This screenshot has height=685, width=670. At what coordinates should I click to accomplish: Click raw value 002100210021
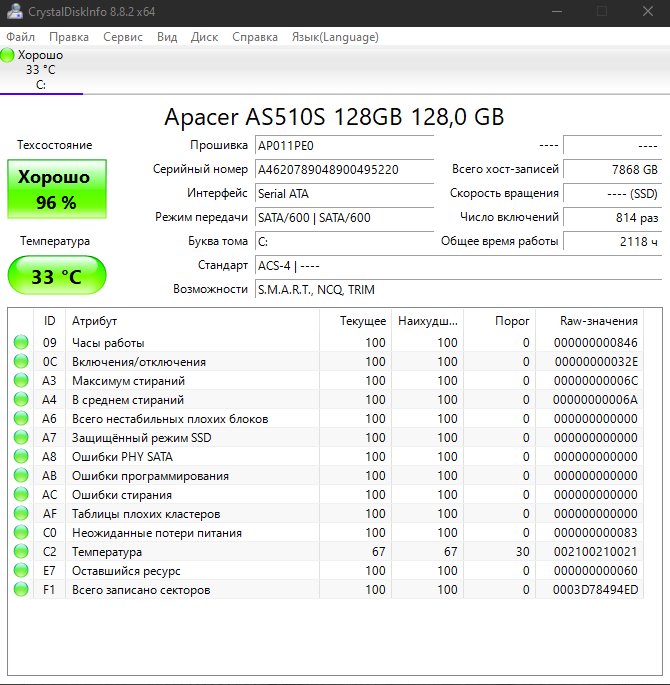point(595,552)
